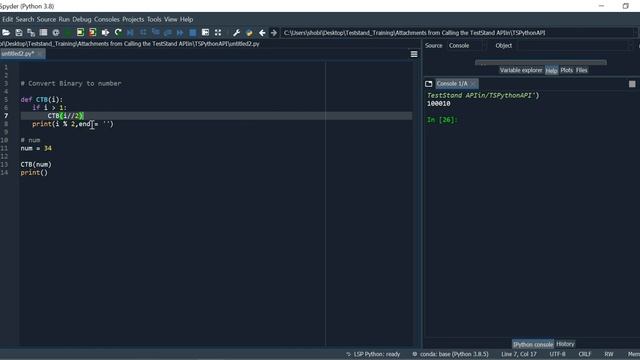Image resolution: width=640 pixels, height=360 pixels.
Task: Click the console input prompt In [26]:
Action: pyautogui.click(x=442, y=120)
